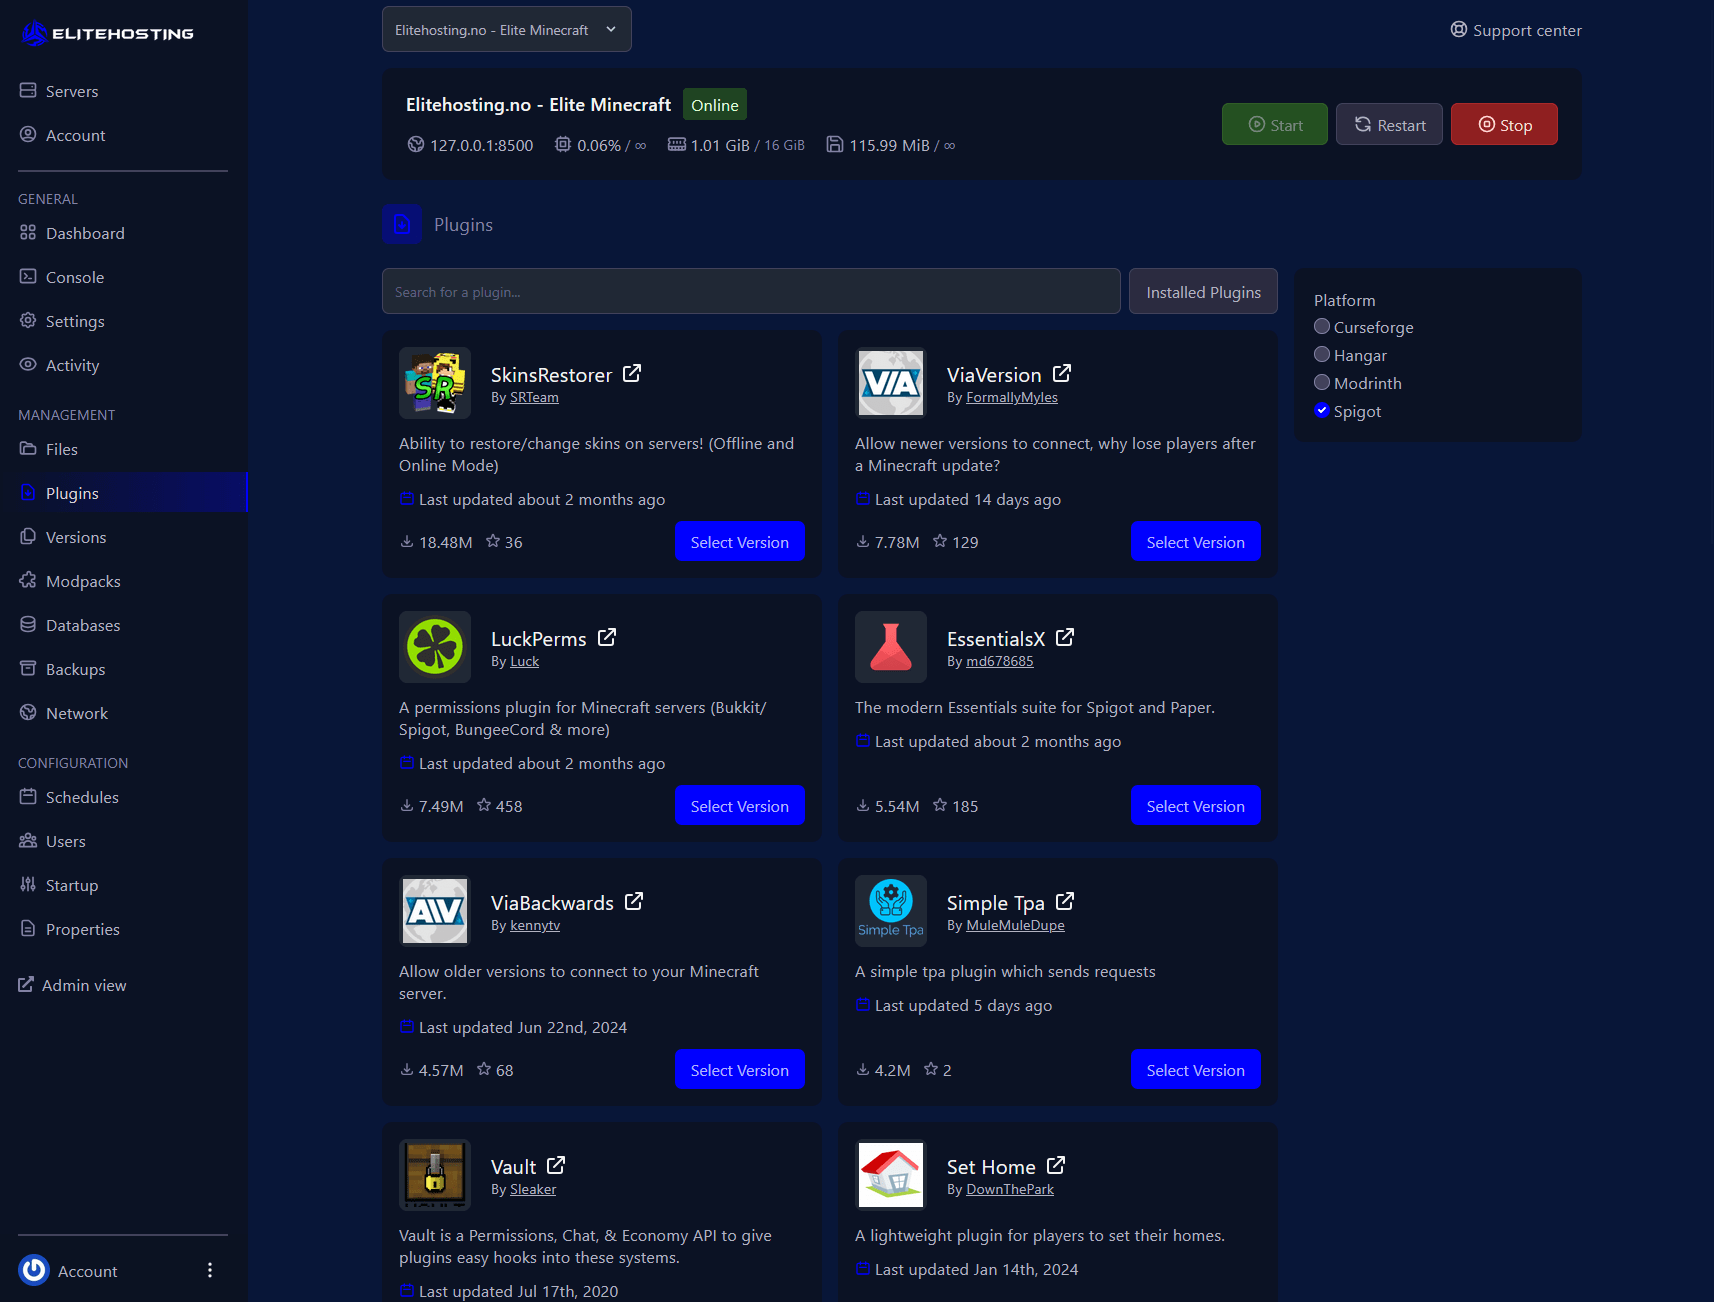Viewport: 1714px width, 1302px height.
Task: Select the Modrinth platform radio button
Action: click(x=1322, y=382)
